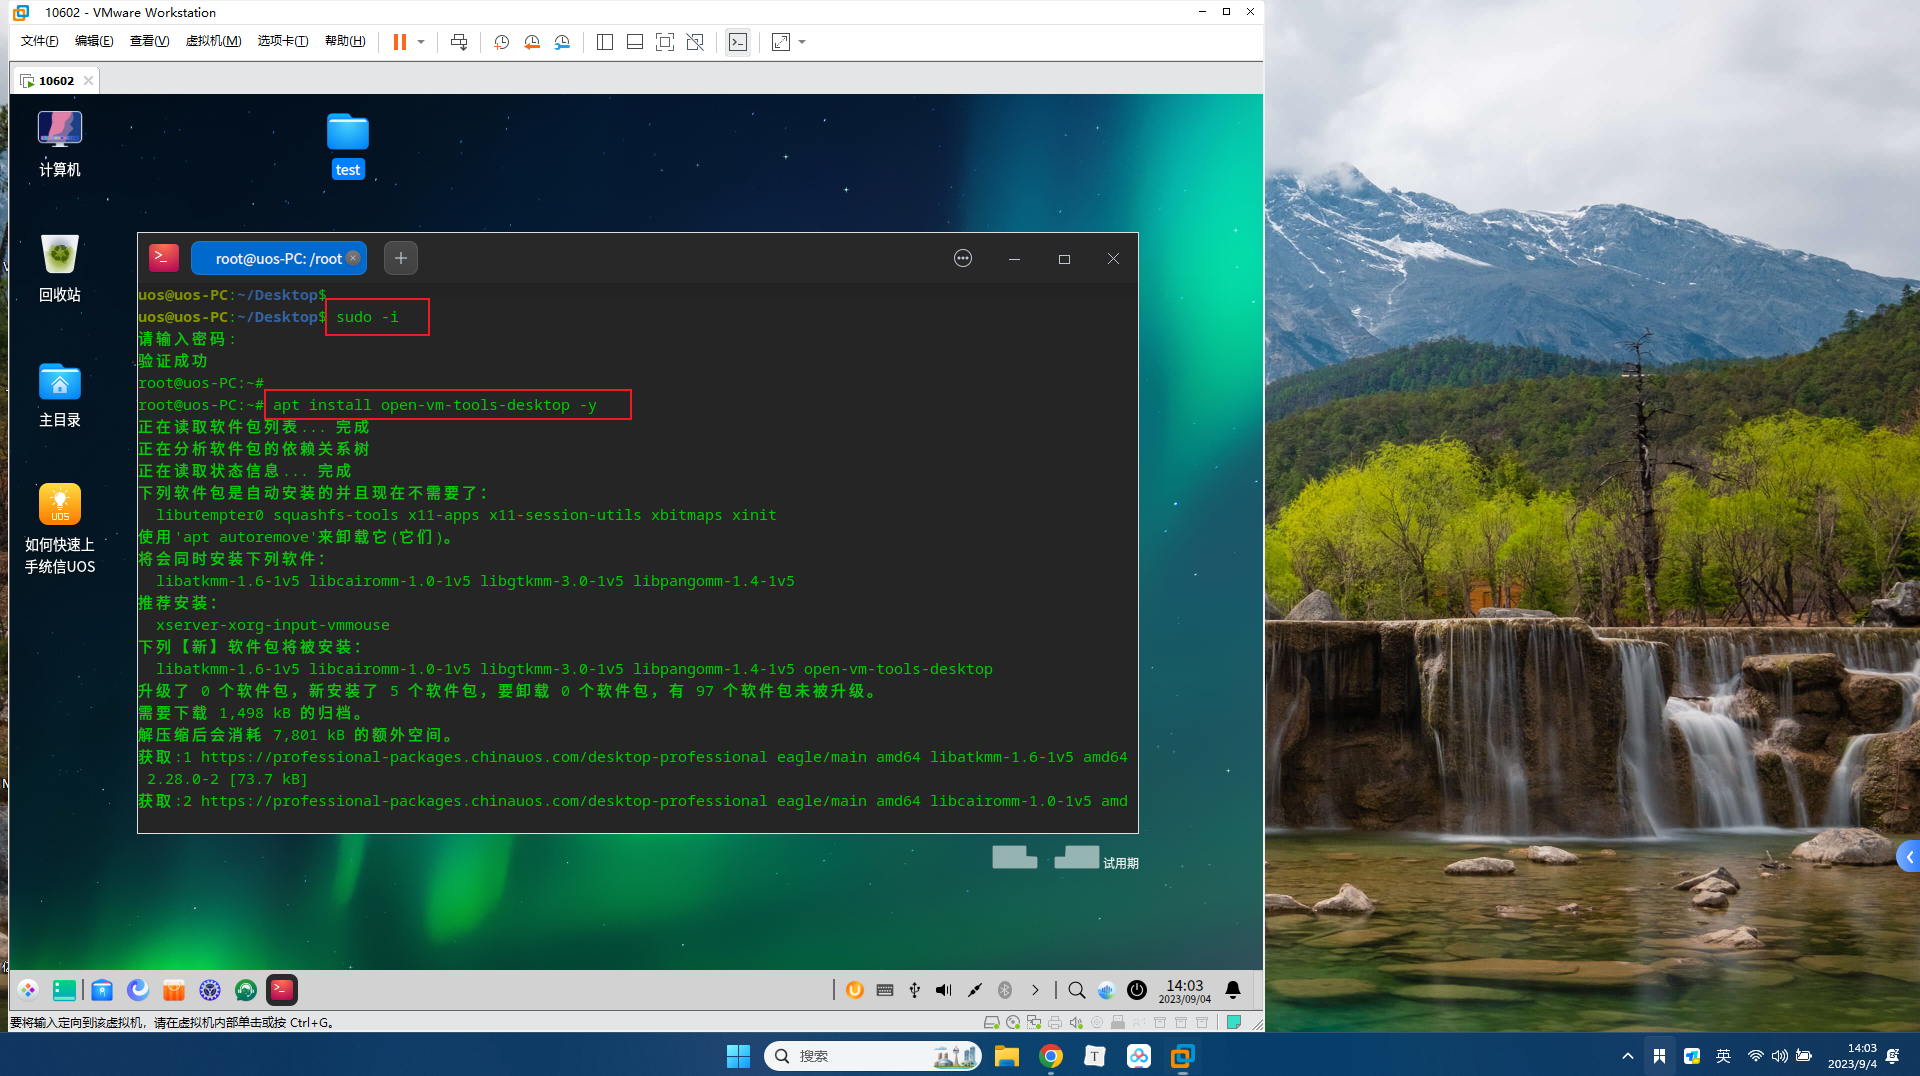This screenshot has height=1076, width=1920.
Task: Close the 10602 VM tab
Action: click(89, 81)
